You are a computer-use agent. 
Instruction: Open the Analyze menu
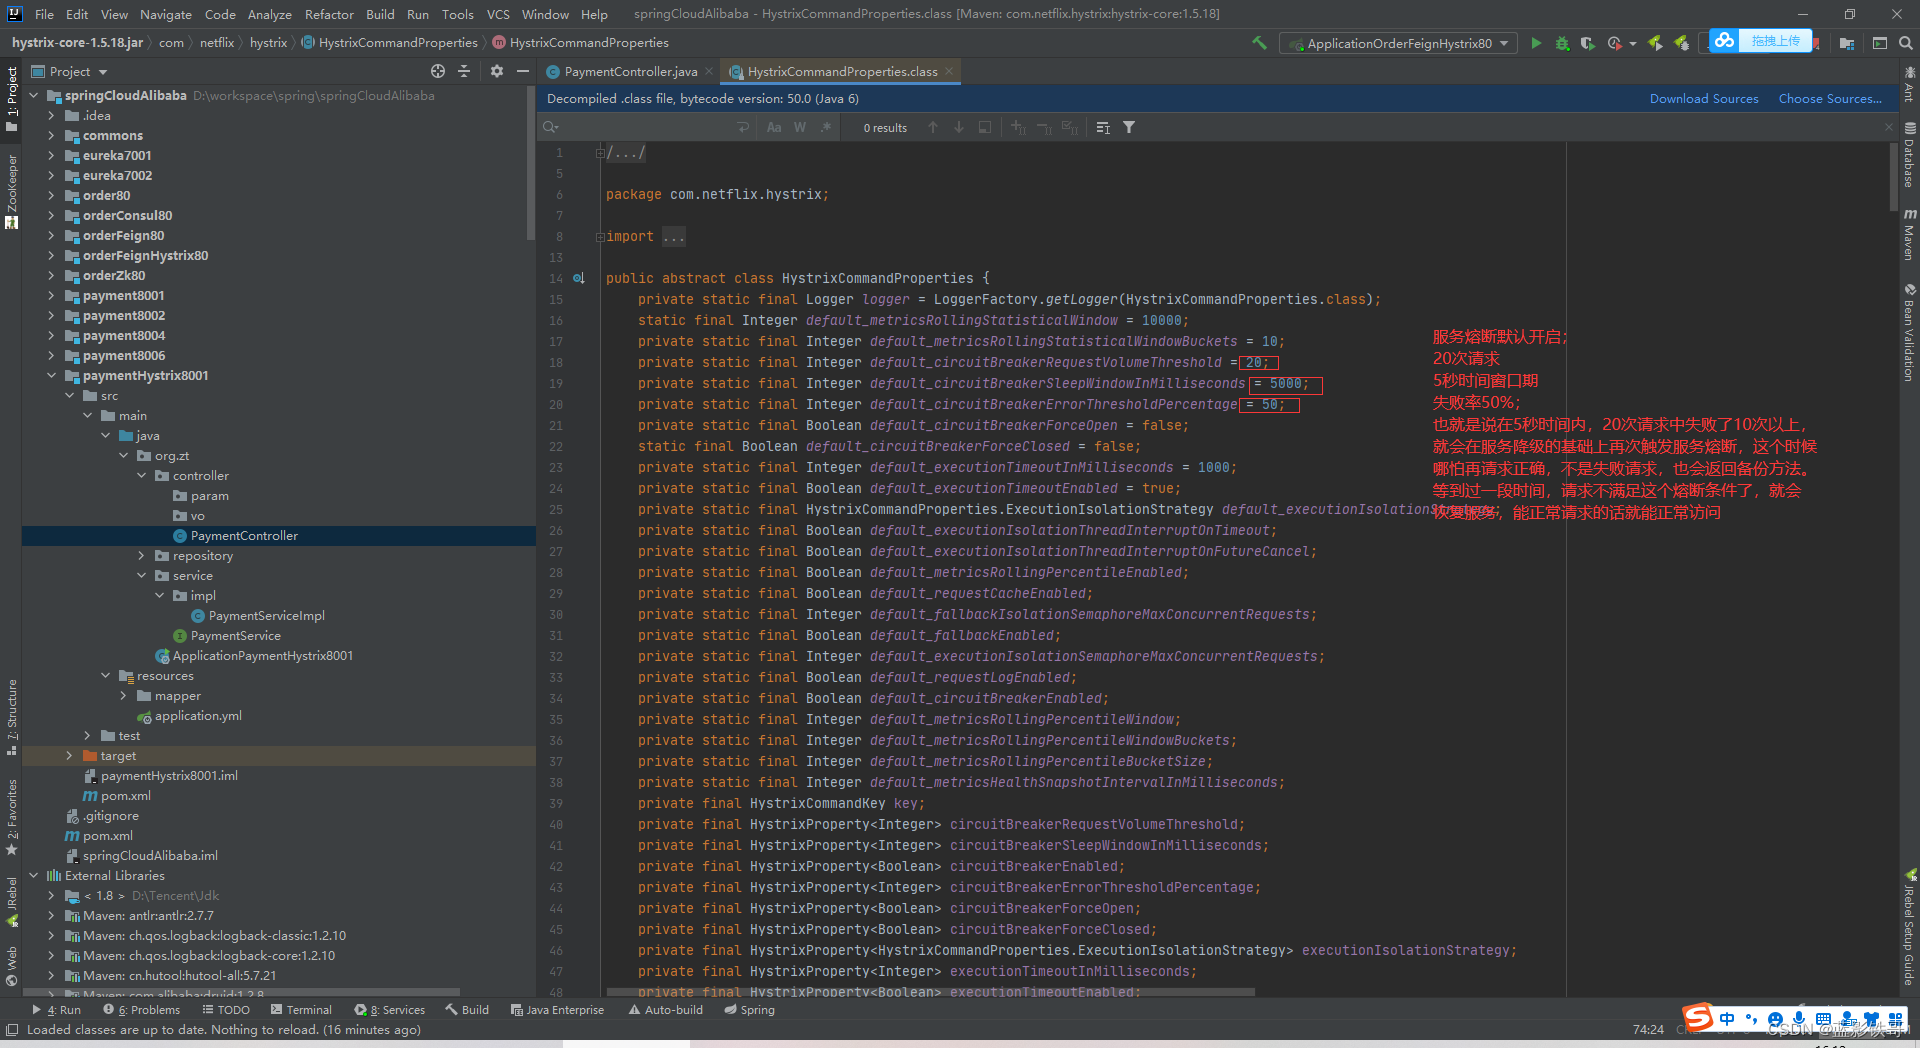pyautogui.click(x=269, y=14)
